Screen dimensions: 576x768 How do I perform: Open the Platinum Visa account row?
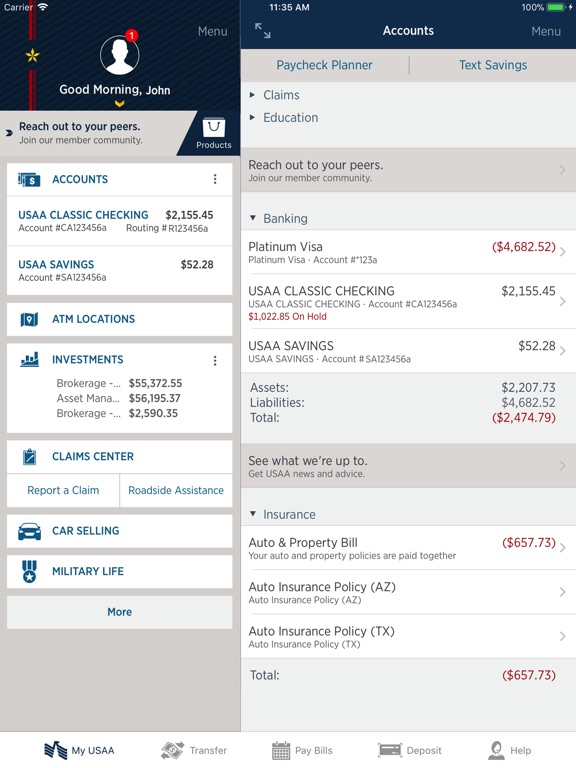[x=408, y=252]
